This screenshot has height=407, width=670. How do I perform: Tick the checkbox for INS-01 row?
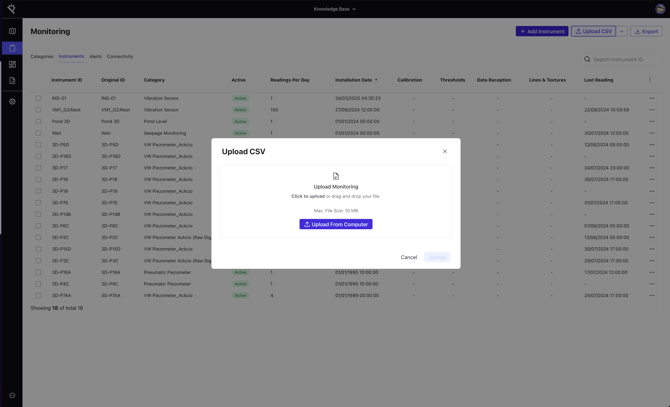(x=38, y=98)
